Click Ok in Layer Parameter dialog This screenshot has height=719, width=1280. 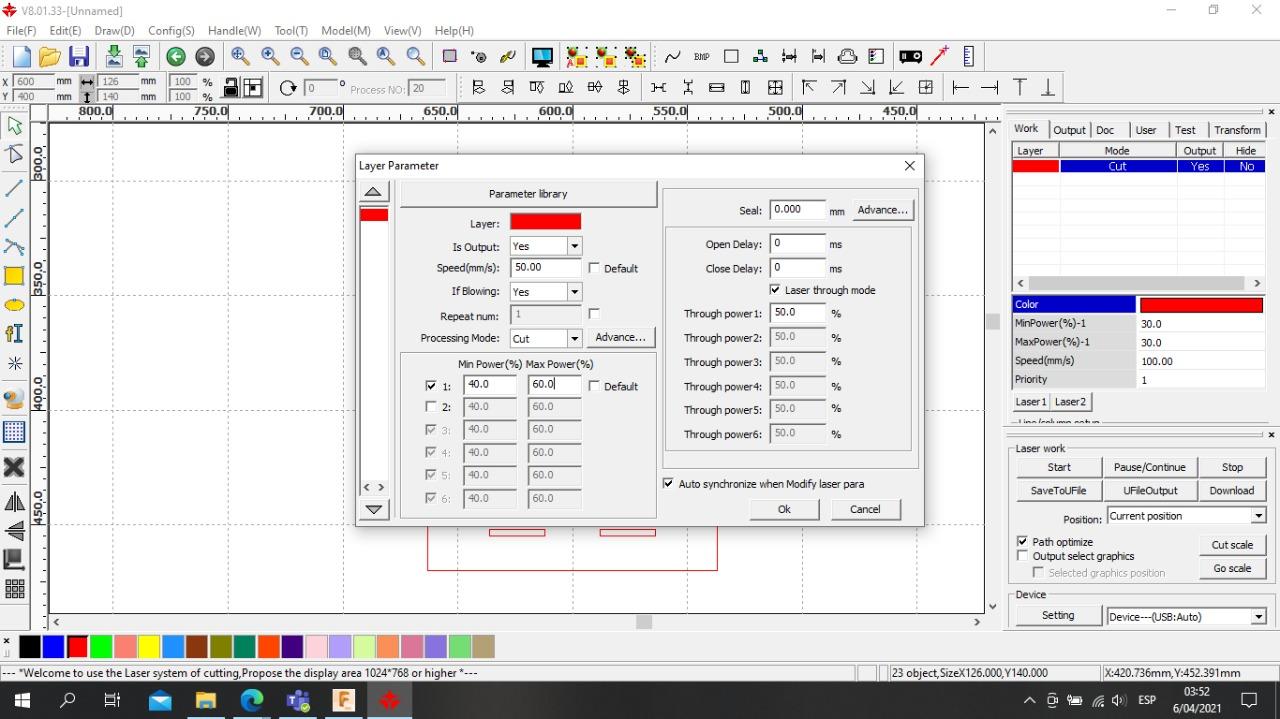click(784, 509)
